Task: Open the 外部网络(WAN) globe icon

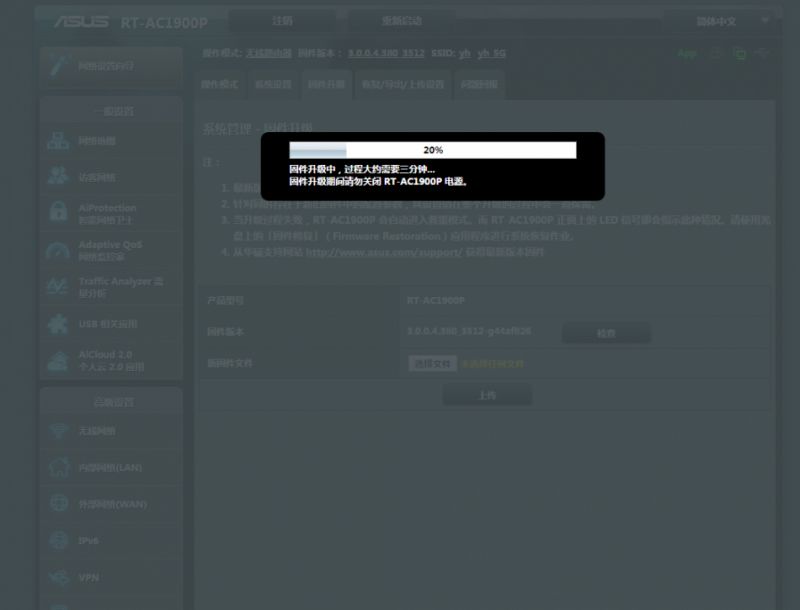Action: pyautogui.click(x=58, y=504)
